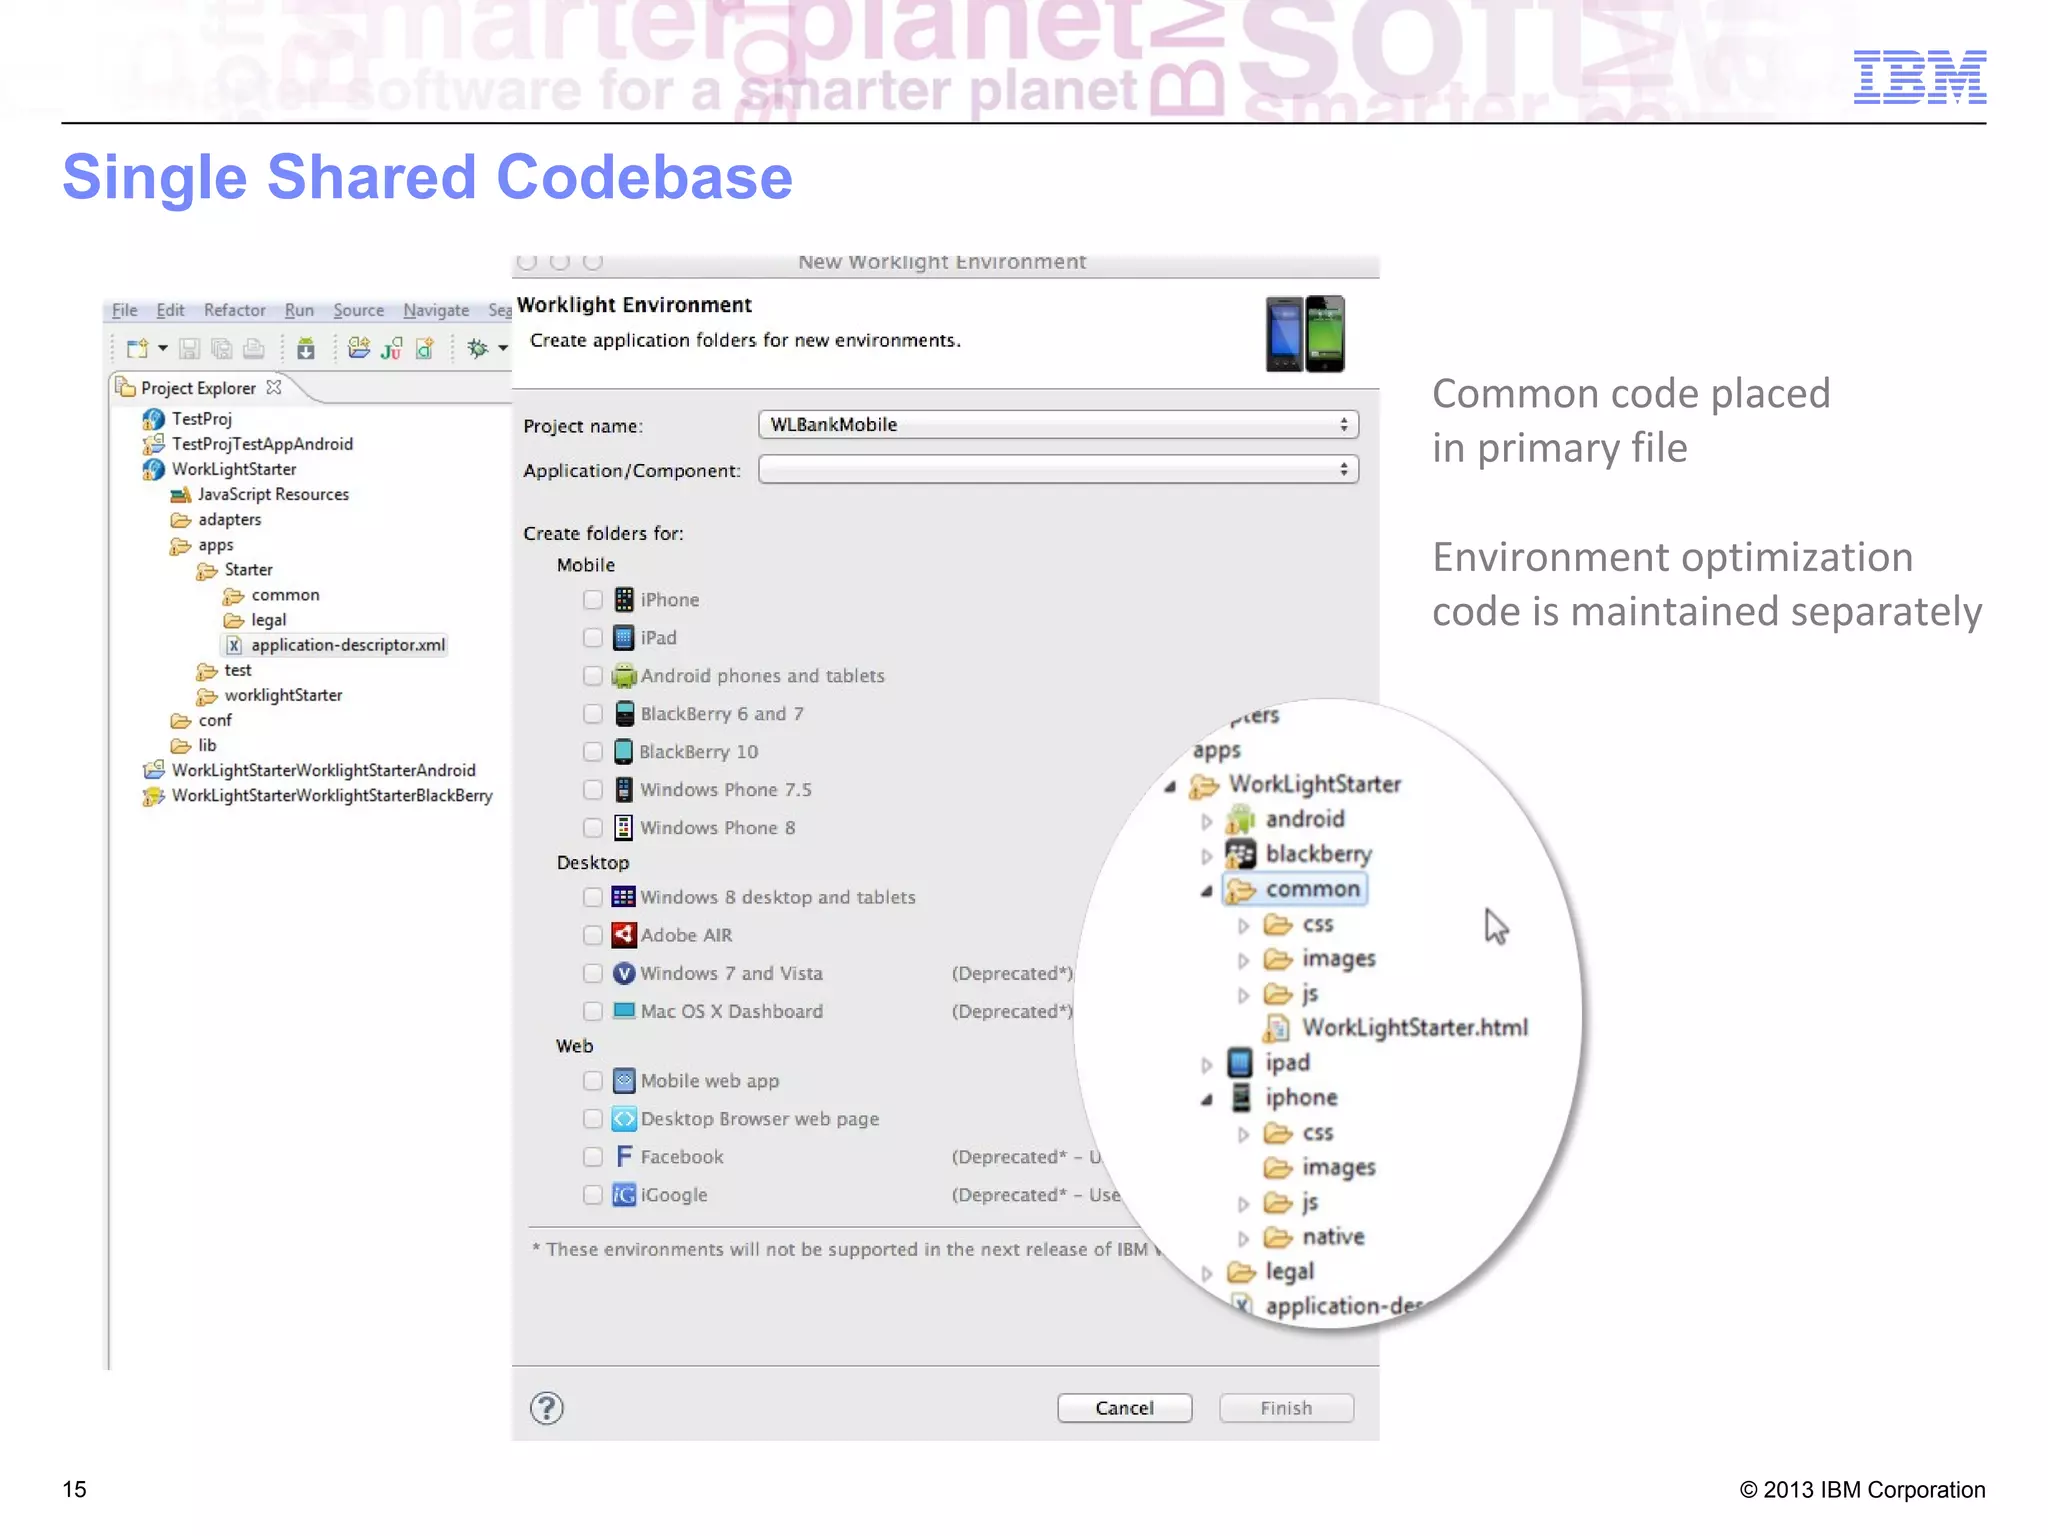2048x1536 pixels.
Task: Check Android phones and tablets
Action: [593, 675]
